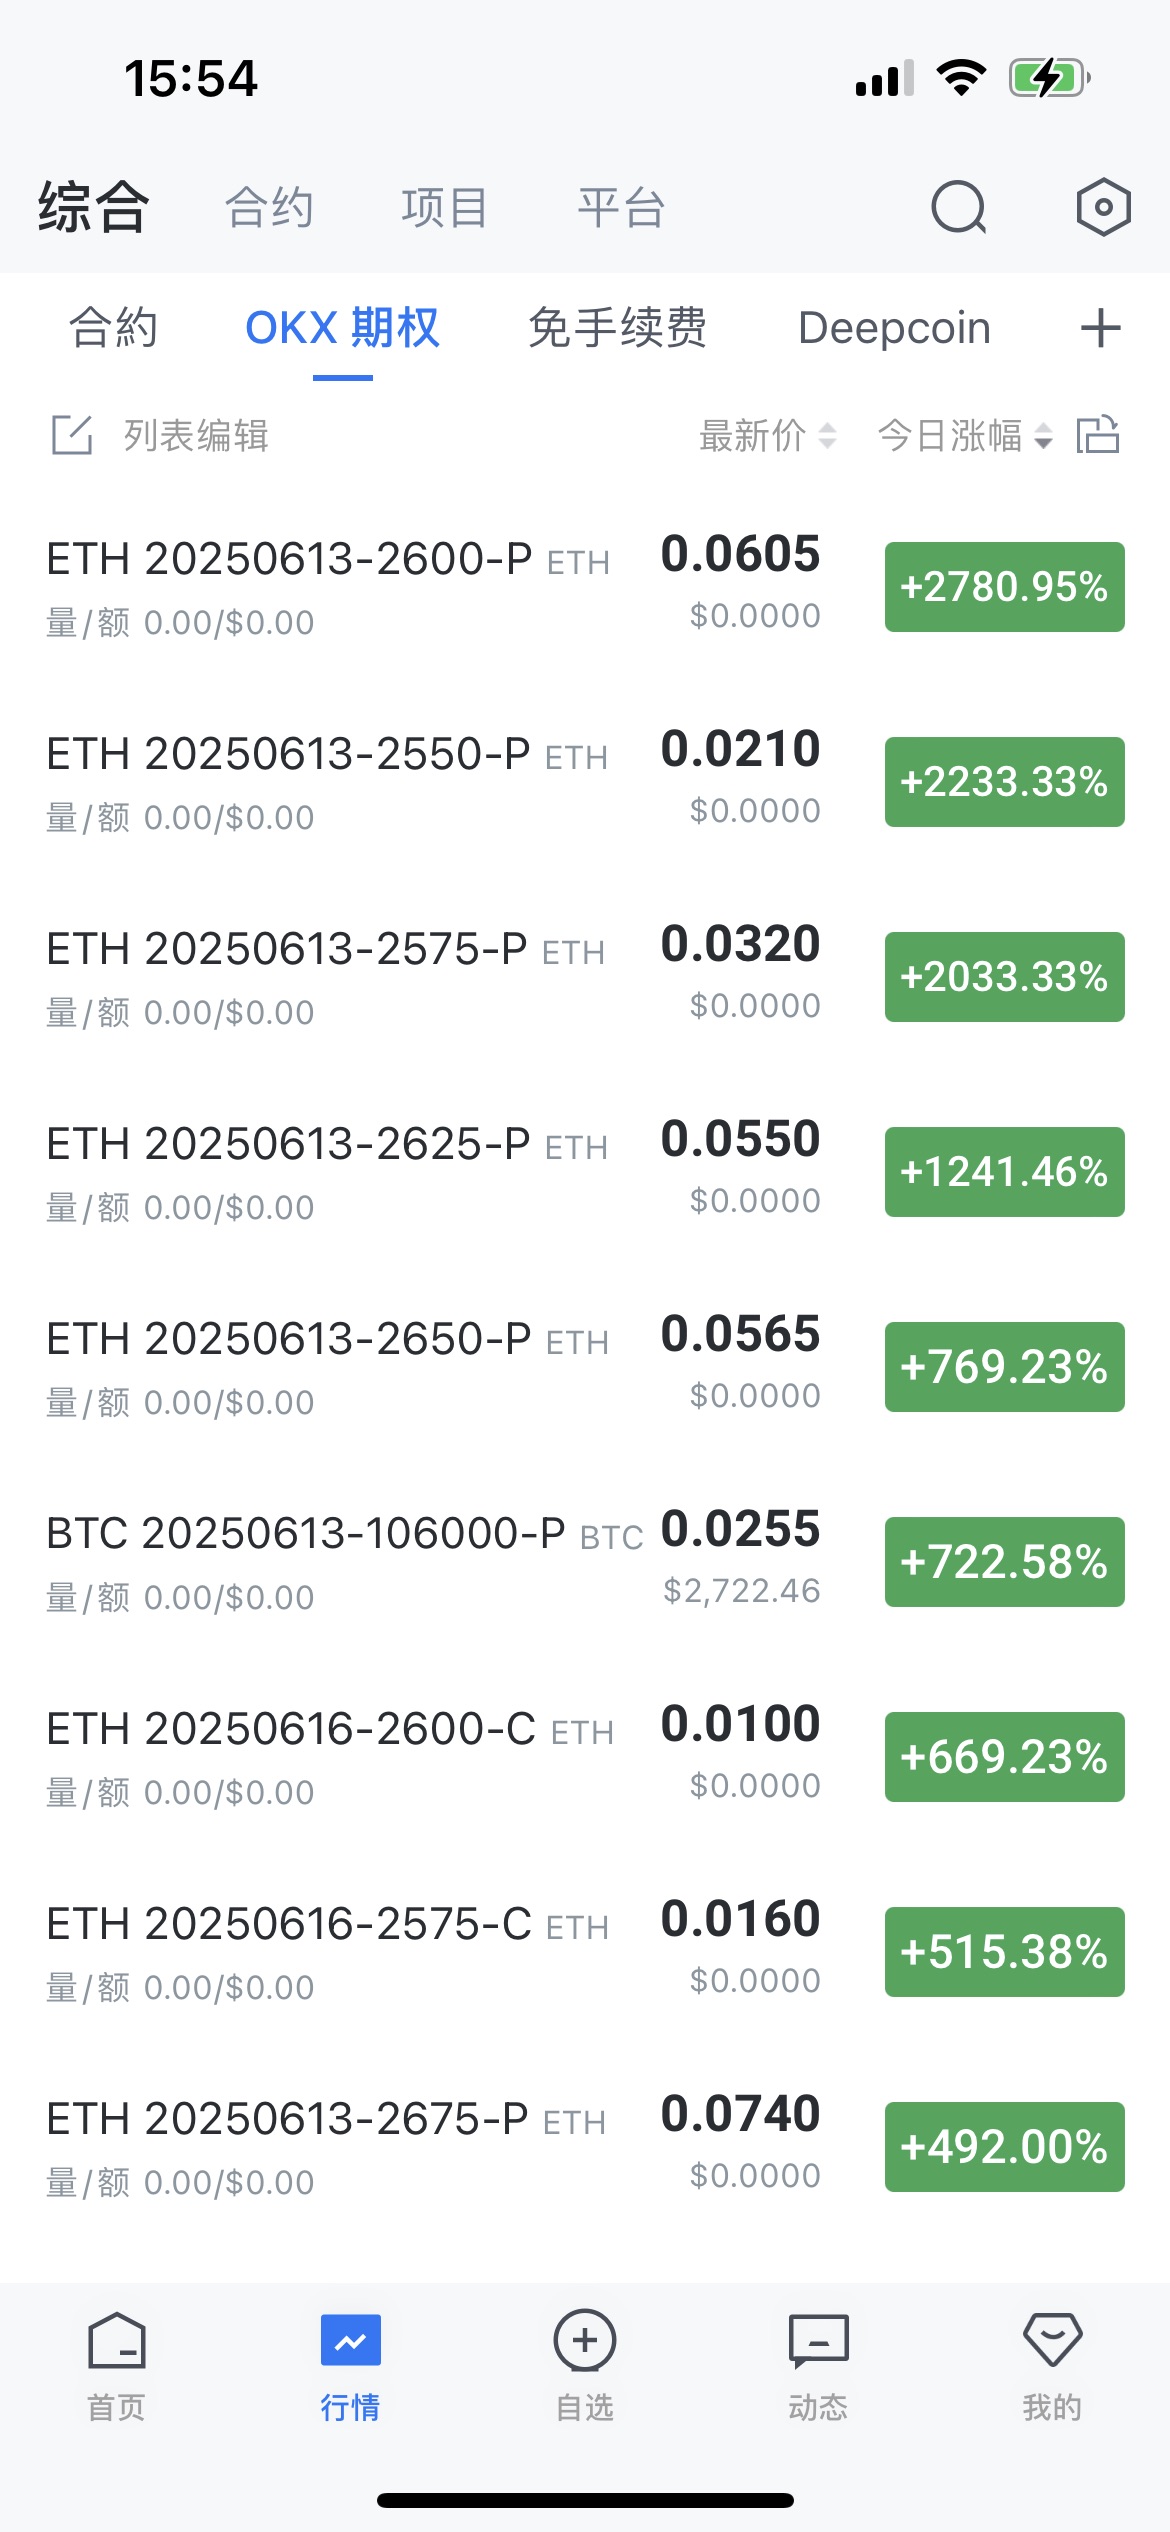1170x2532 pixels.
Task: Open the hexagon settings icon
Action: pos(1103,207)
